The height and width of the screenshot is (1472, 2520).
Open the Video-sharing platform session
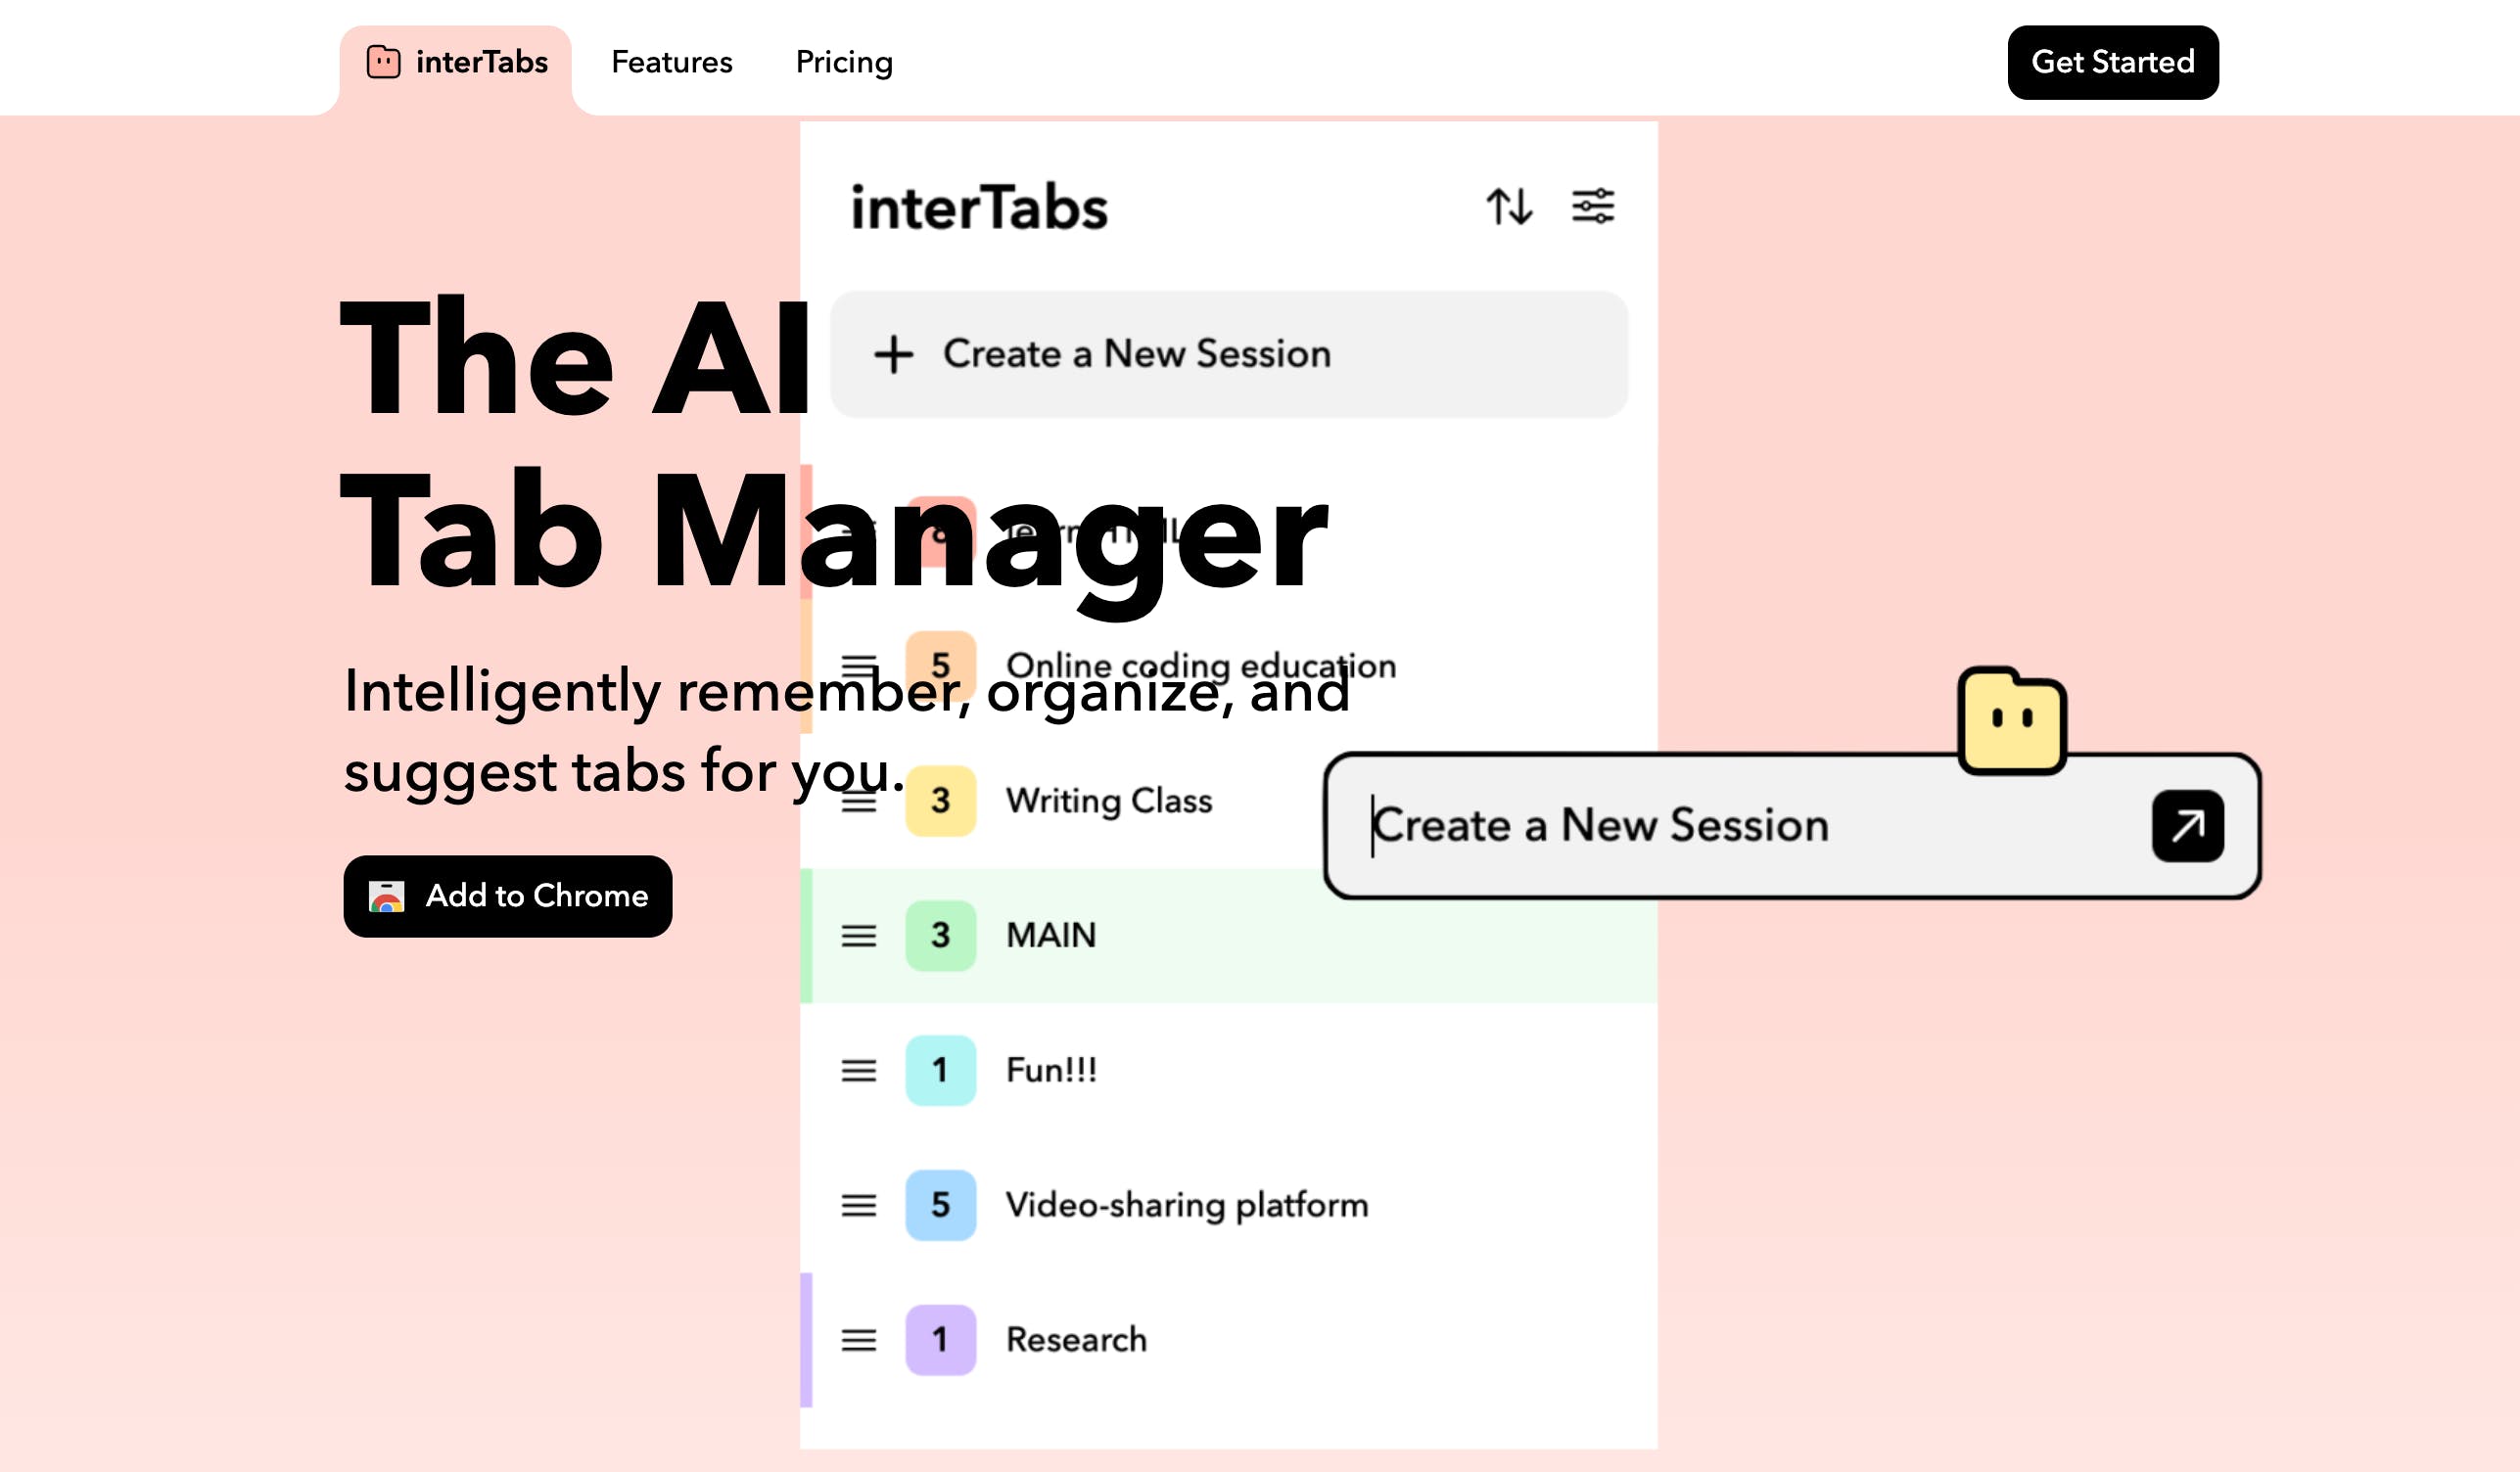click(x=1186, y=1205)
